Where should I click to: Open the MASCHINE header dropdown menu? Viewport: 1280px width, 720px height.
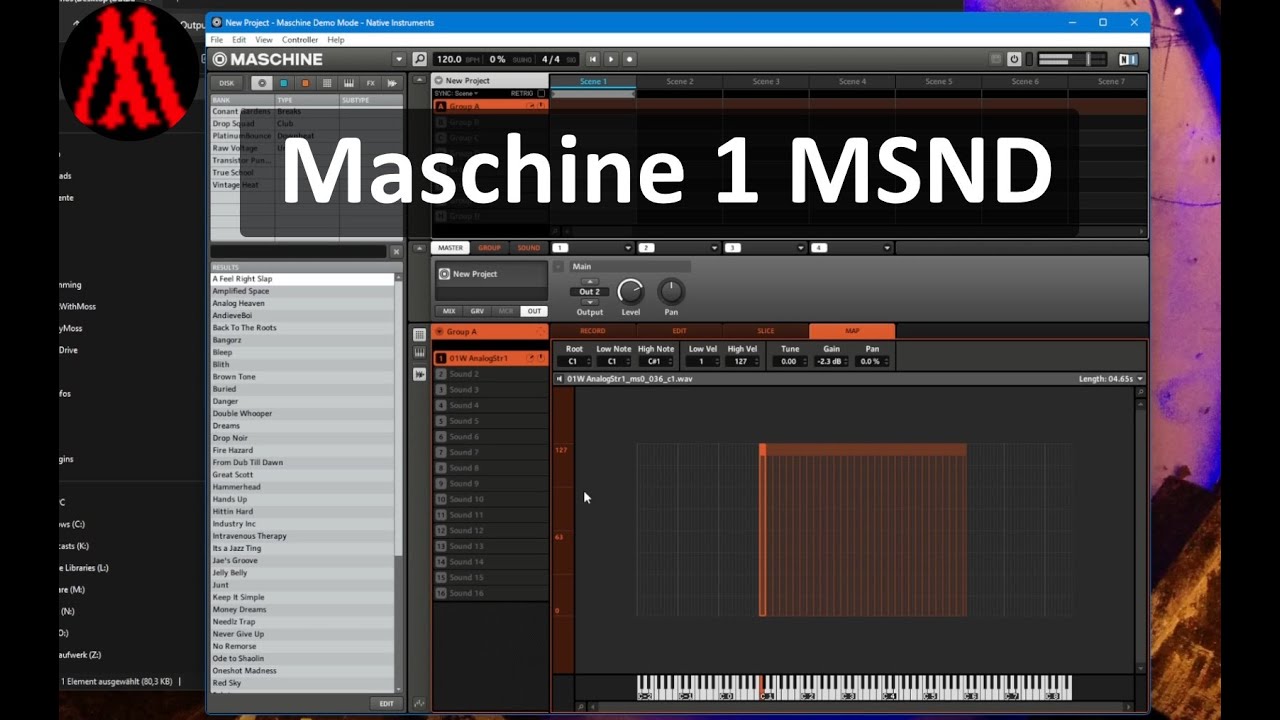(399, 59)
